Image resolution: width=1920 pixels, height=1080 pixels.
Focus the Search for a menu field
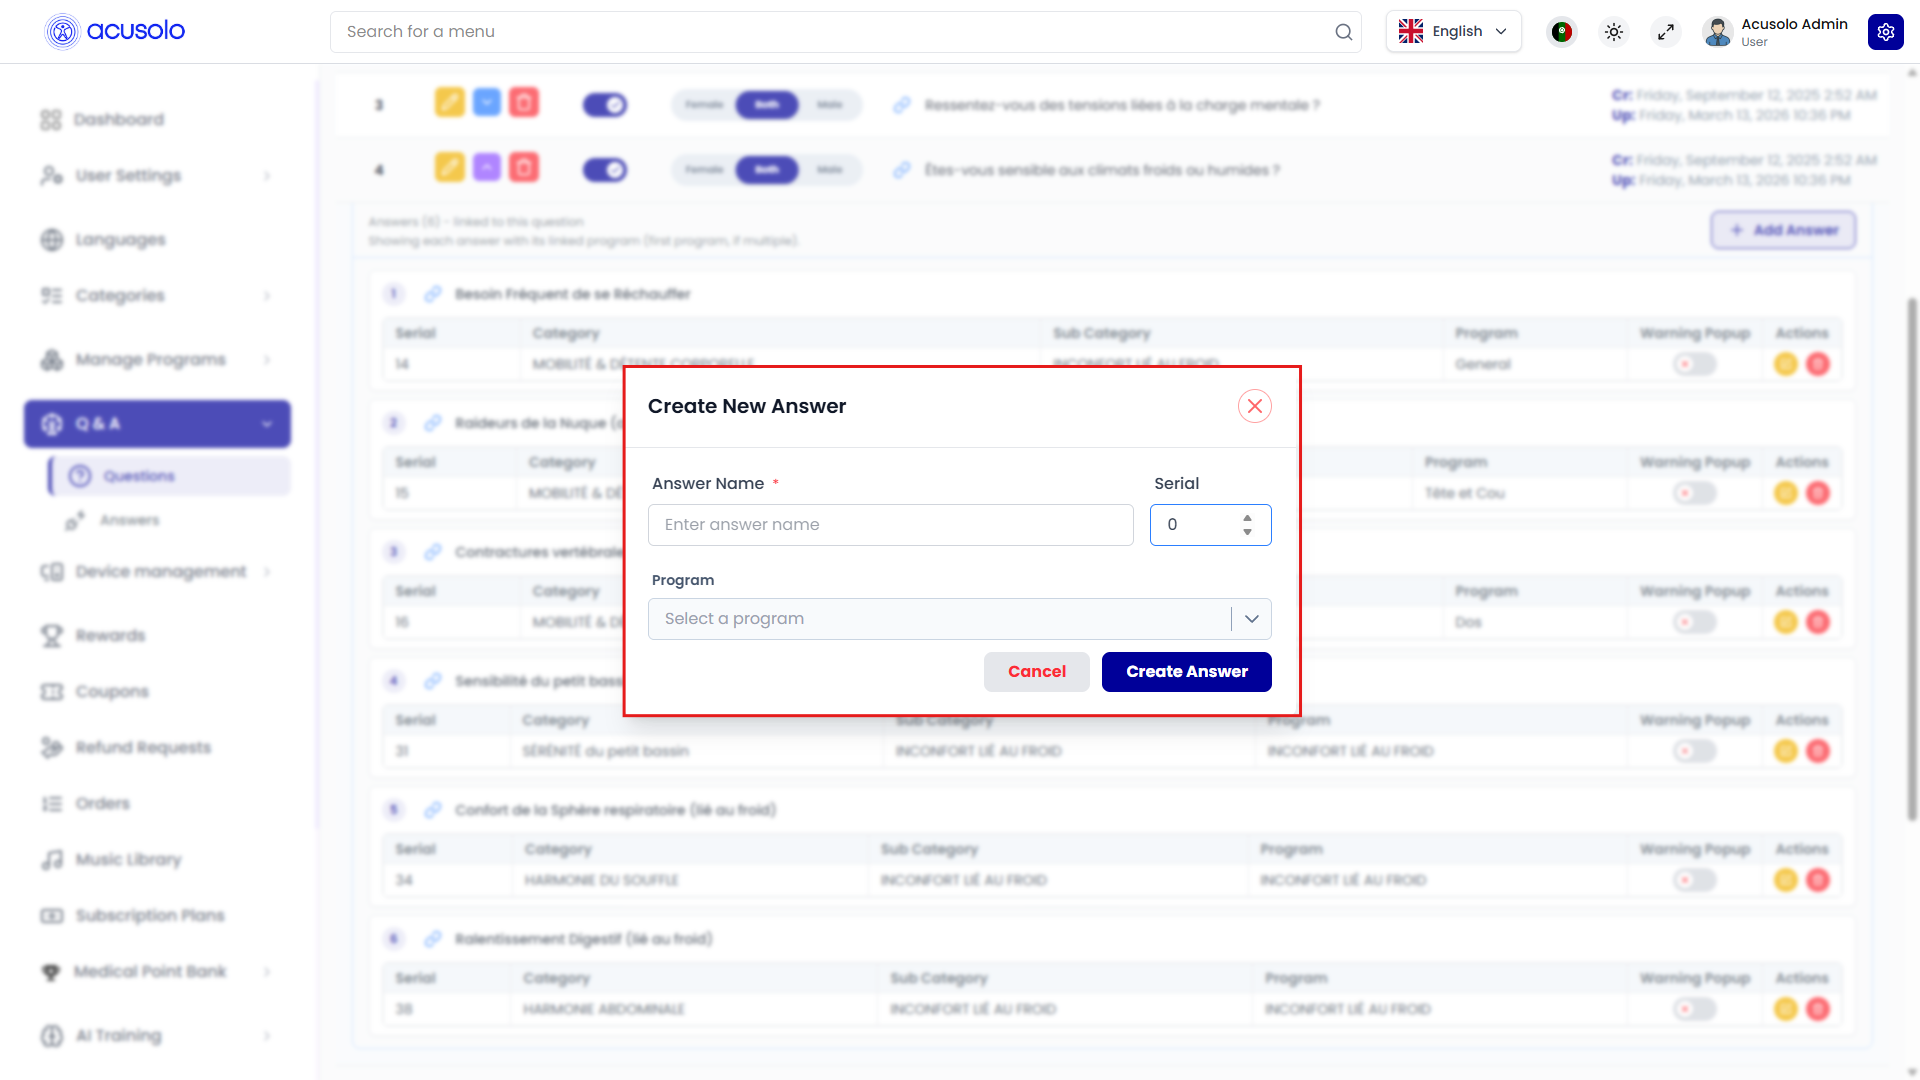(845, 32)
